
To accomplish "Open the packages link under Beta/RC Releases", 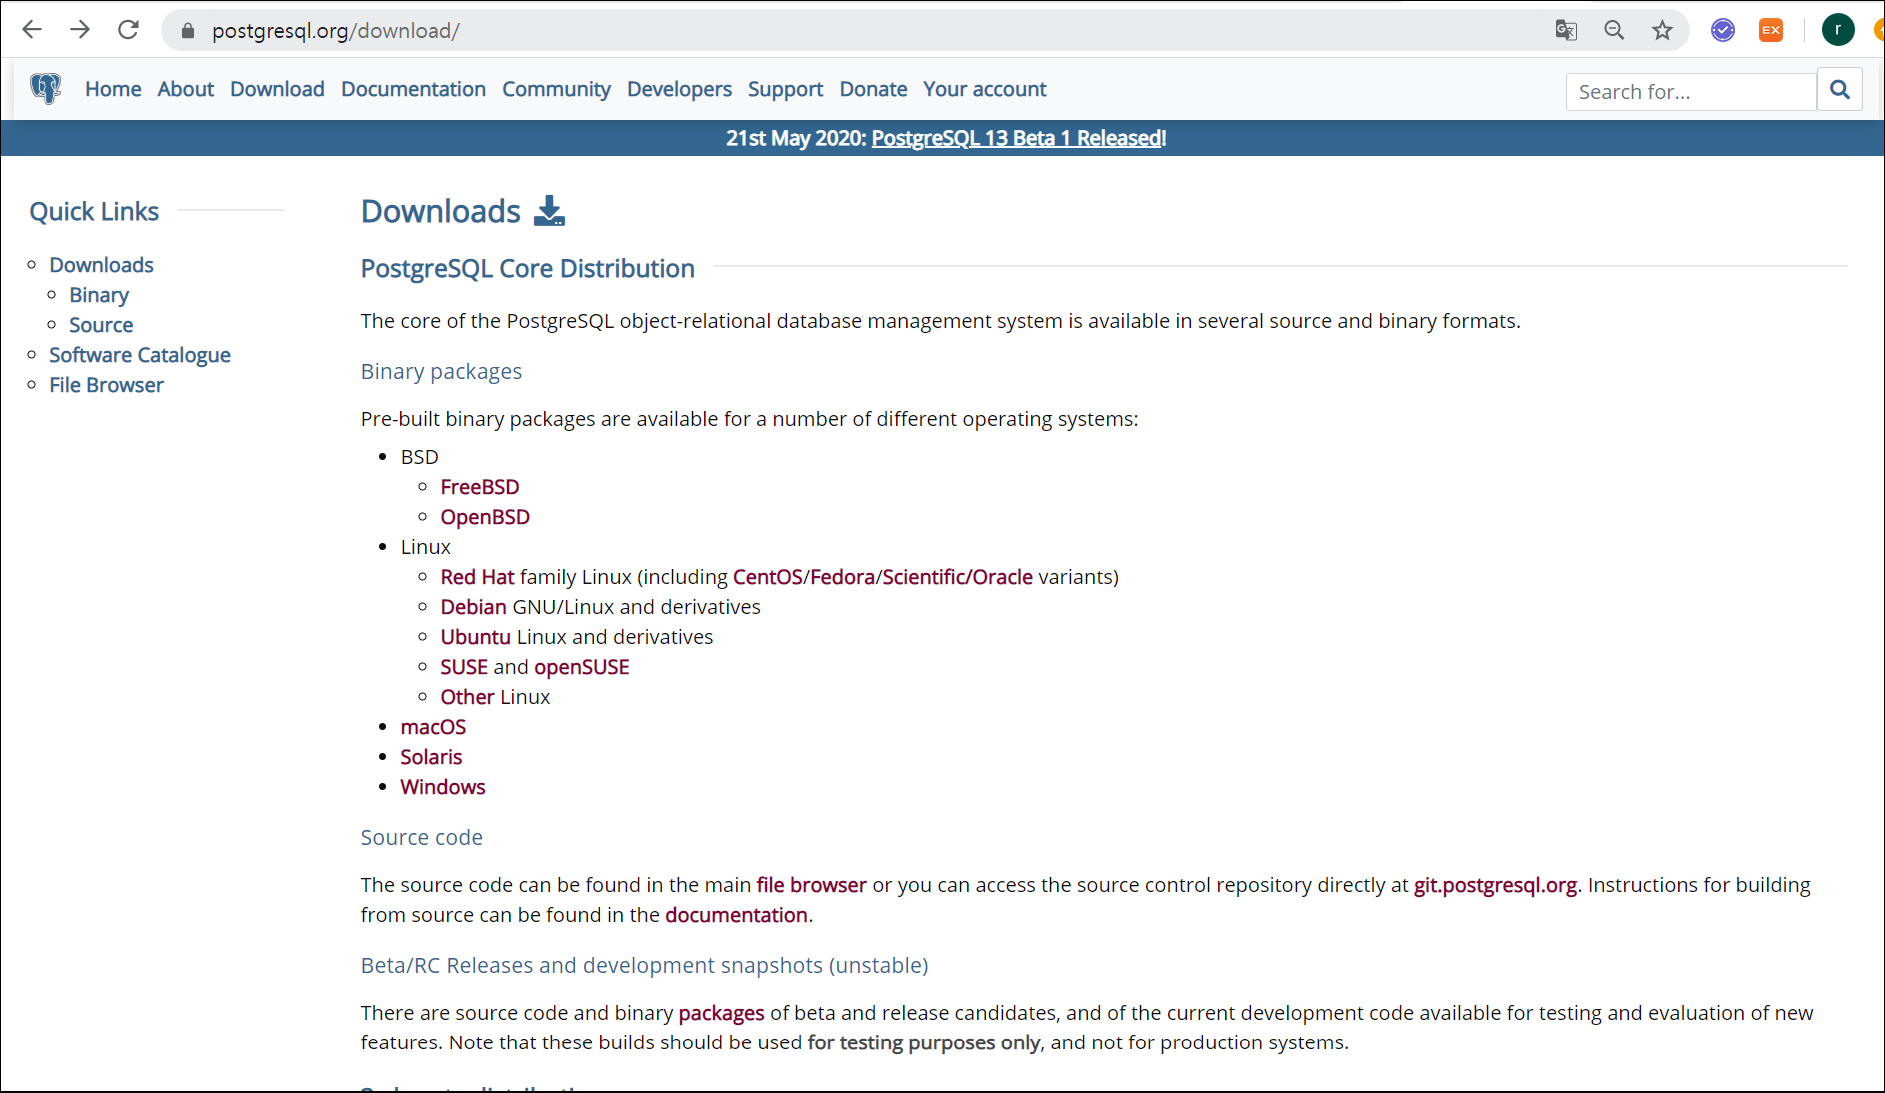I will pyautogui.click(x=721, y=1013).
